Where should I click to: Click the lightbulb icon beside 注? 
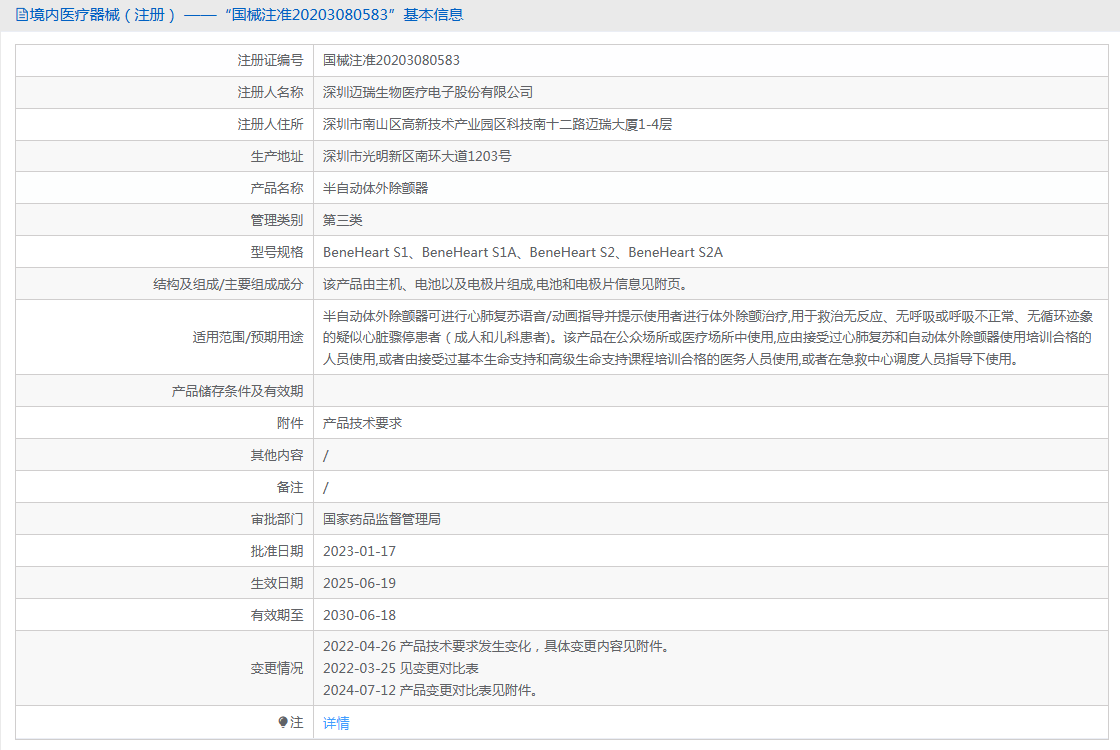coord(283,722)
